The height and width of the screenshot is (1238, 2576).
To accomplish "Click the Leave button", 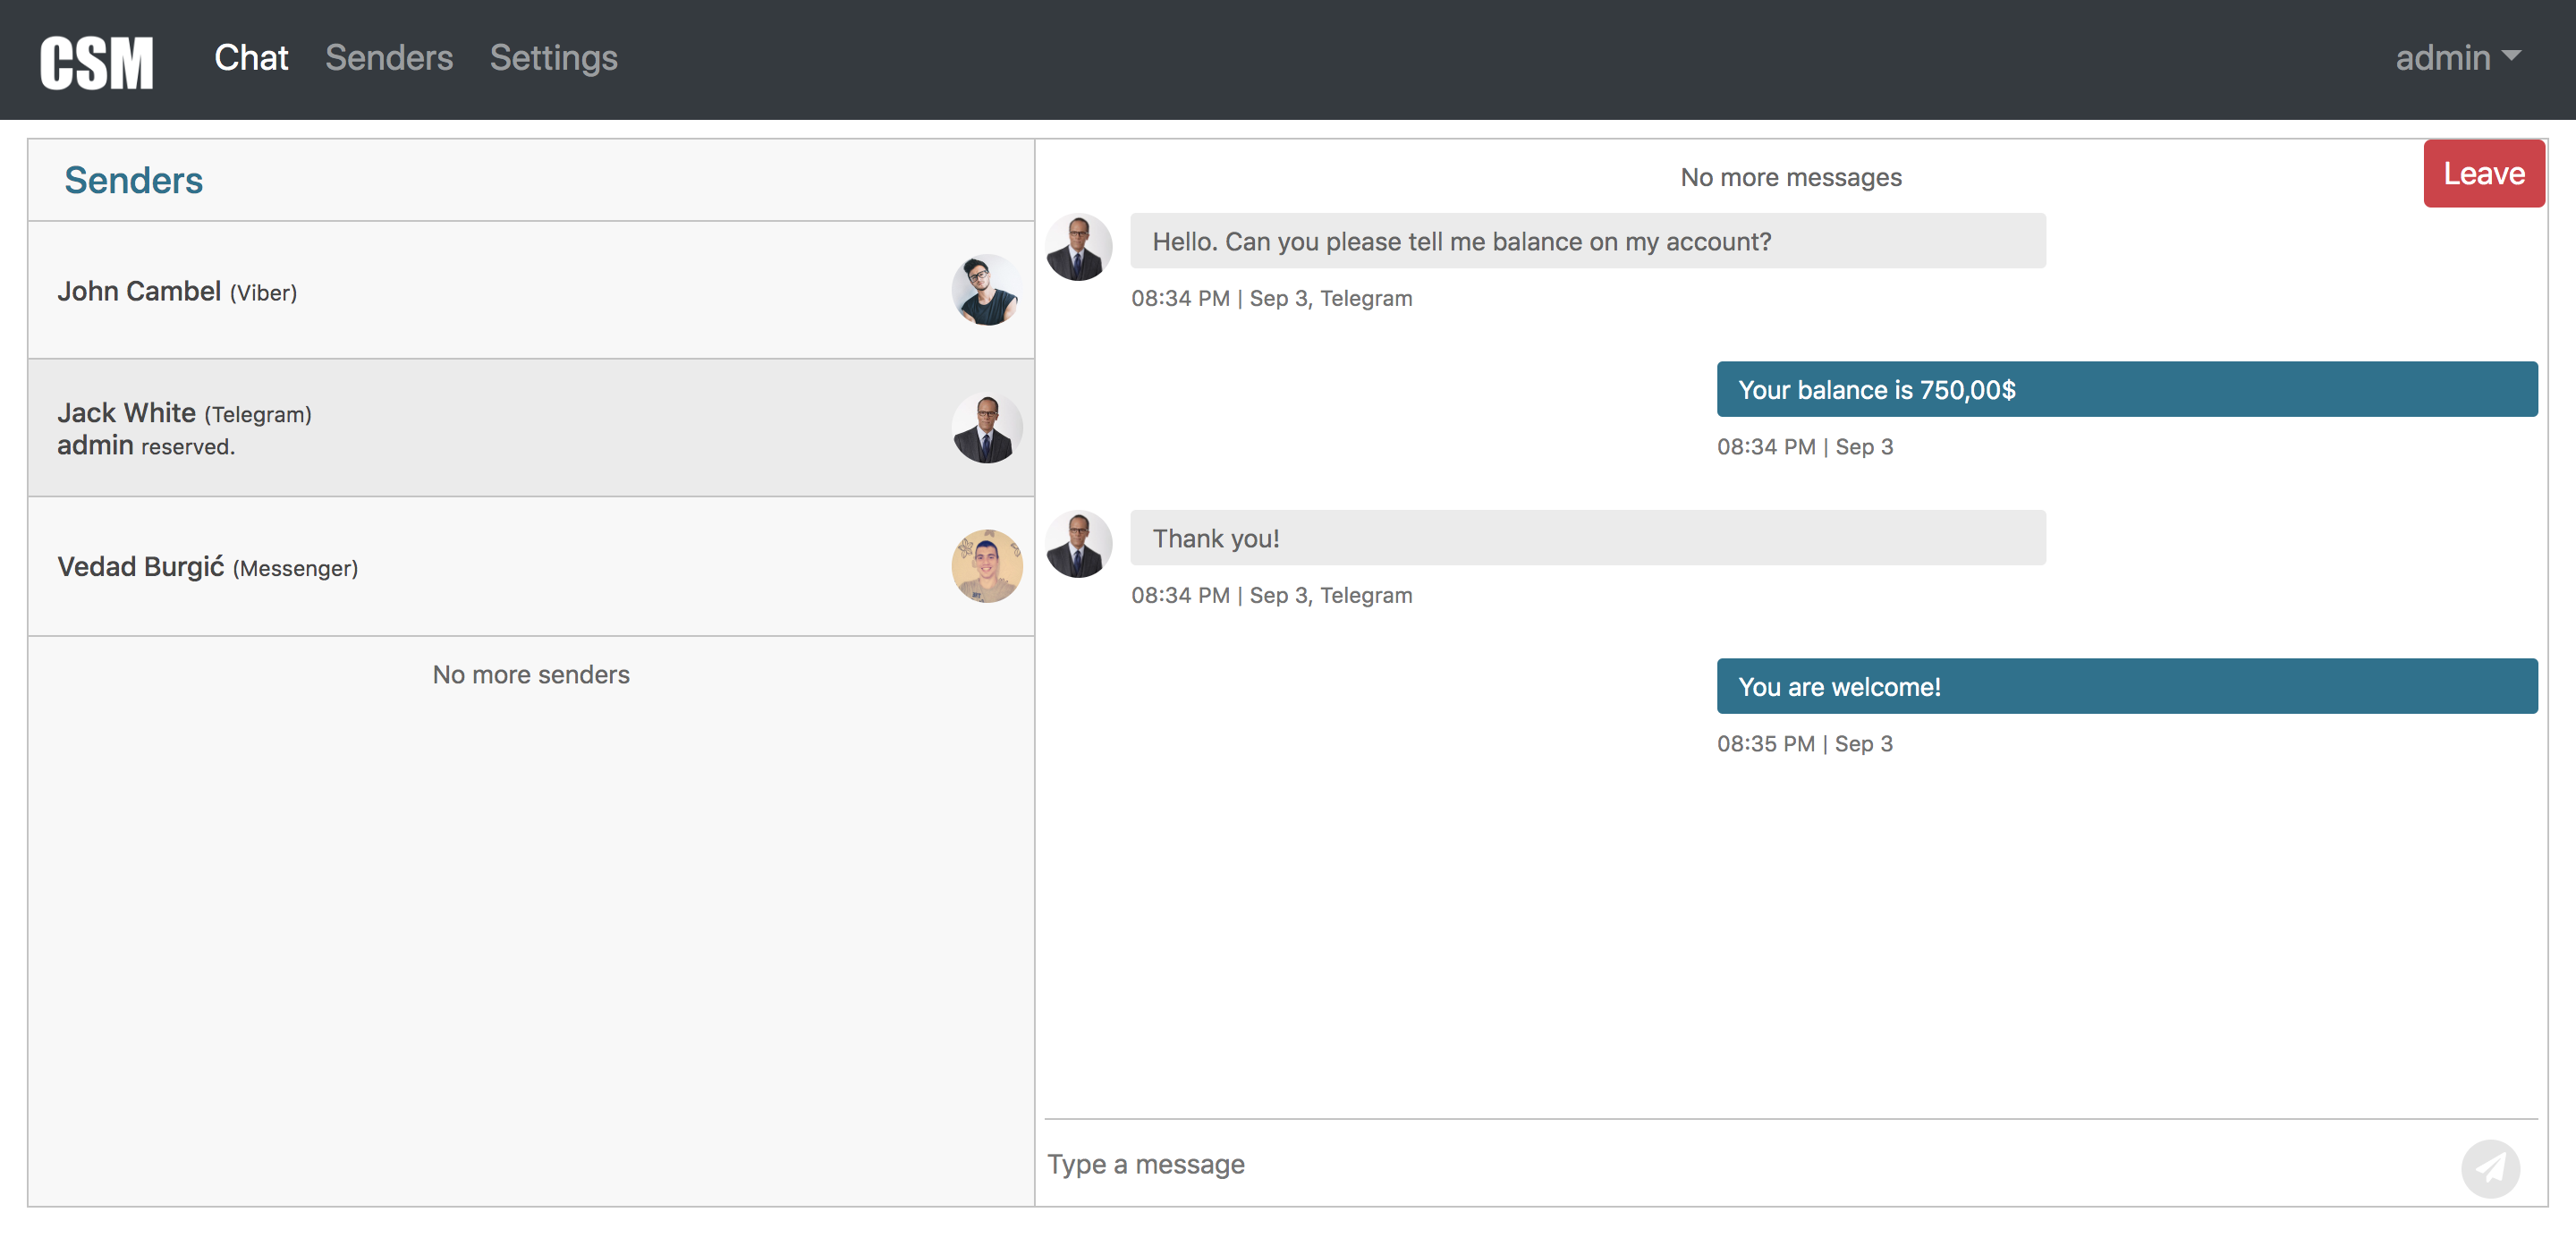I will 2483,173.
